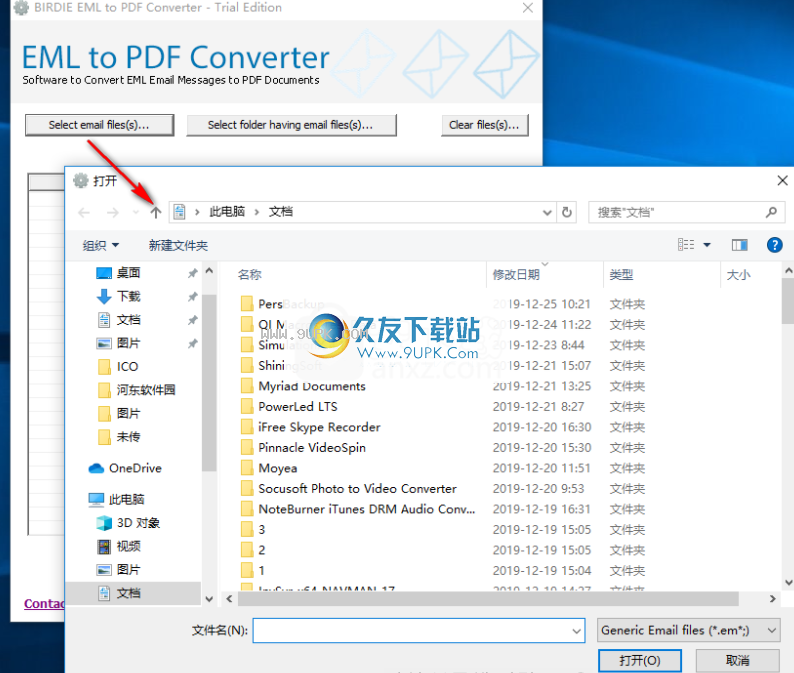Click the view layout icon
Image resolution: width=794 pixels, height=673 pixels.
(x=686, y=245)
